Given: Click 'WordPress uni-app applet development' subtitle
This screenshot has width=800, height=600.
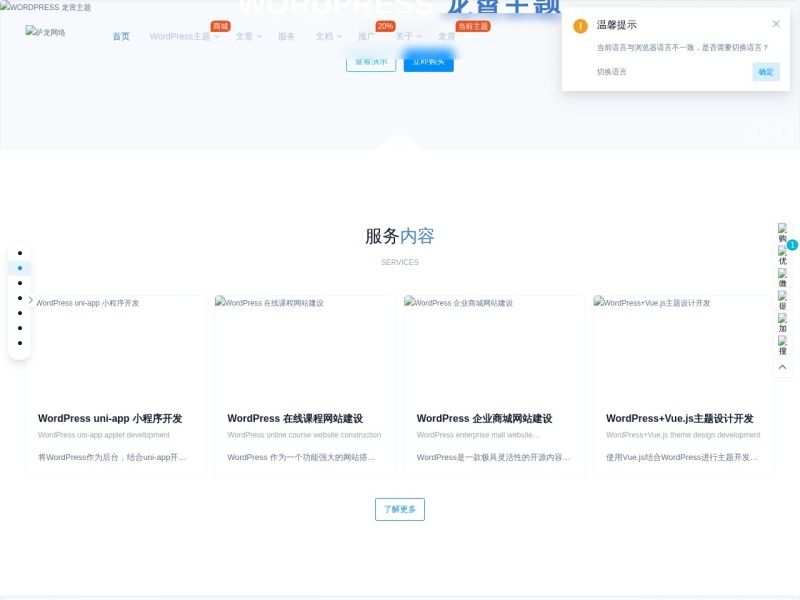Looking at the screenshot, I should tap(104, 435).
